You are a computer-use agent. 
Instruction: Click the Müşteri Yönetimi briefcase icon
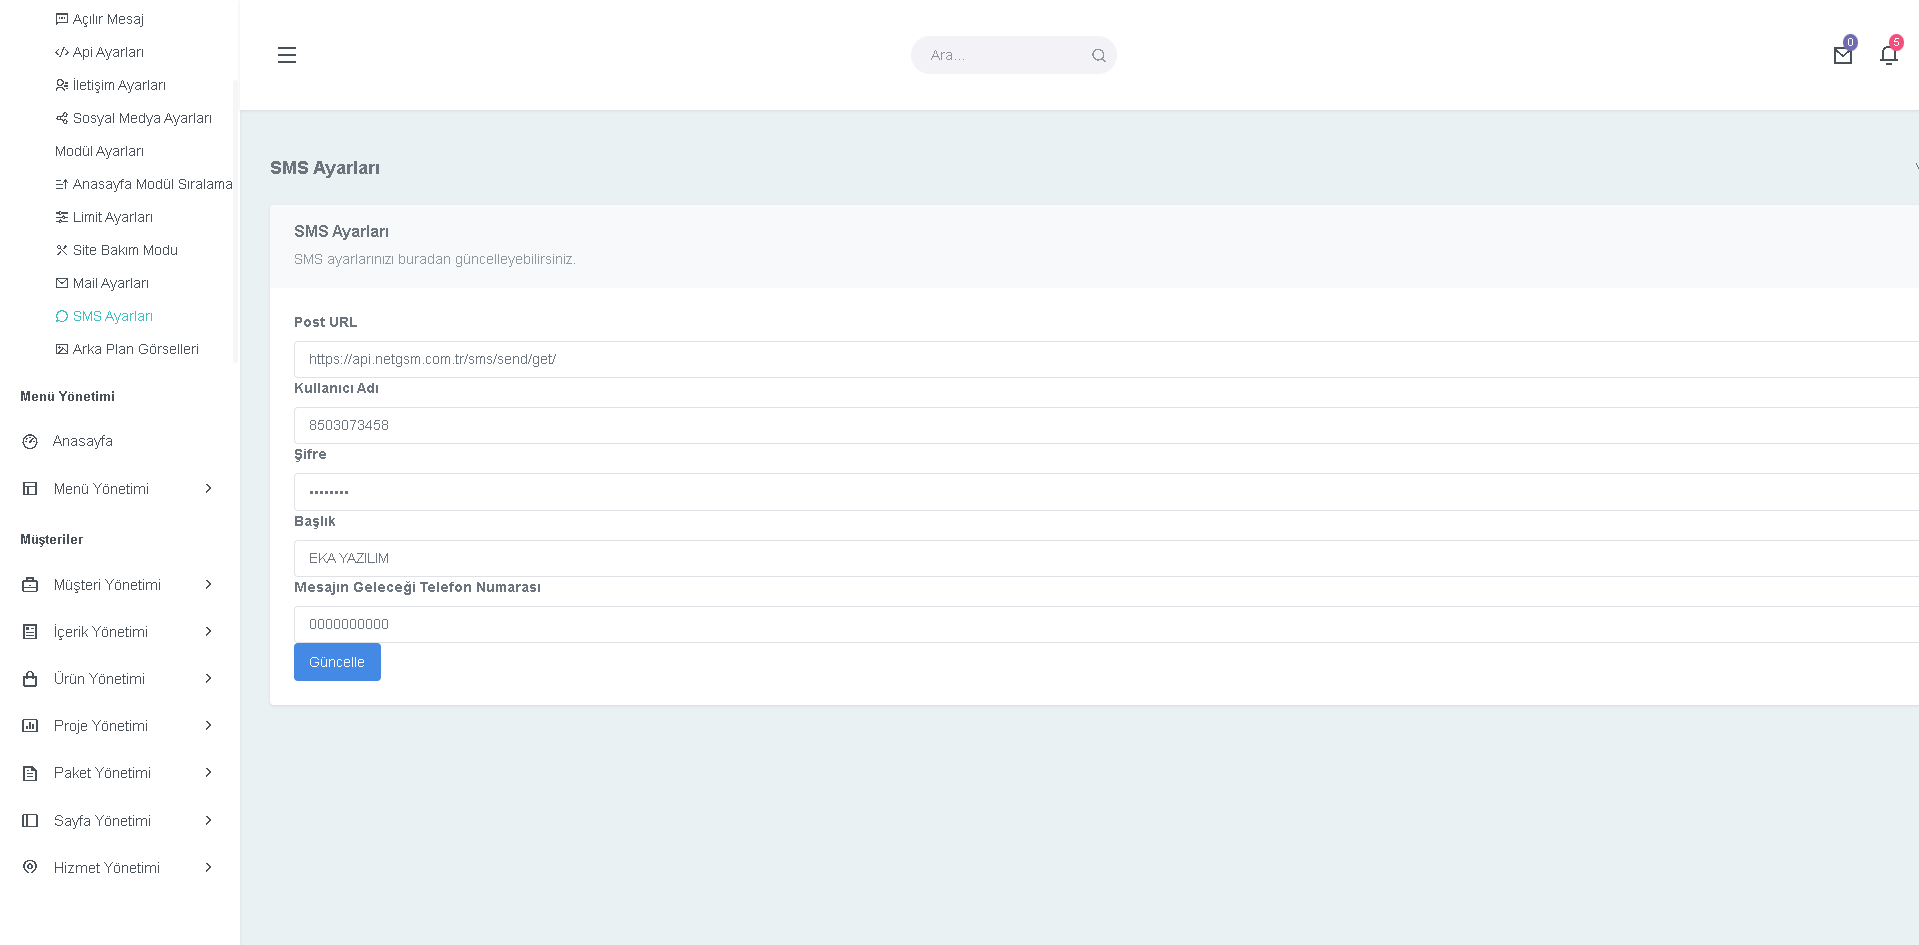[x=30, y=585]
